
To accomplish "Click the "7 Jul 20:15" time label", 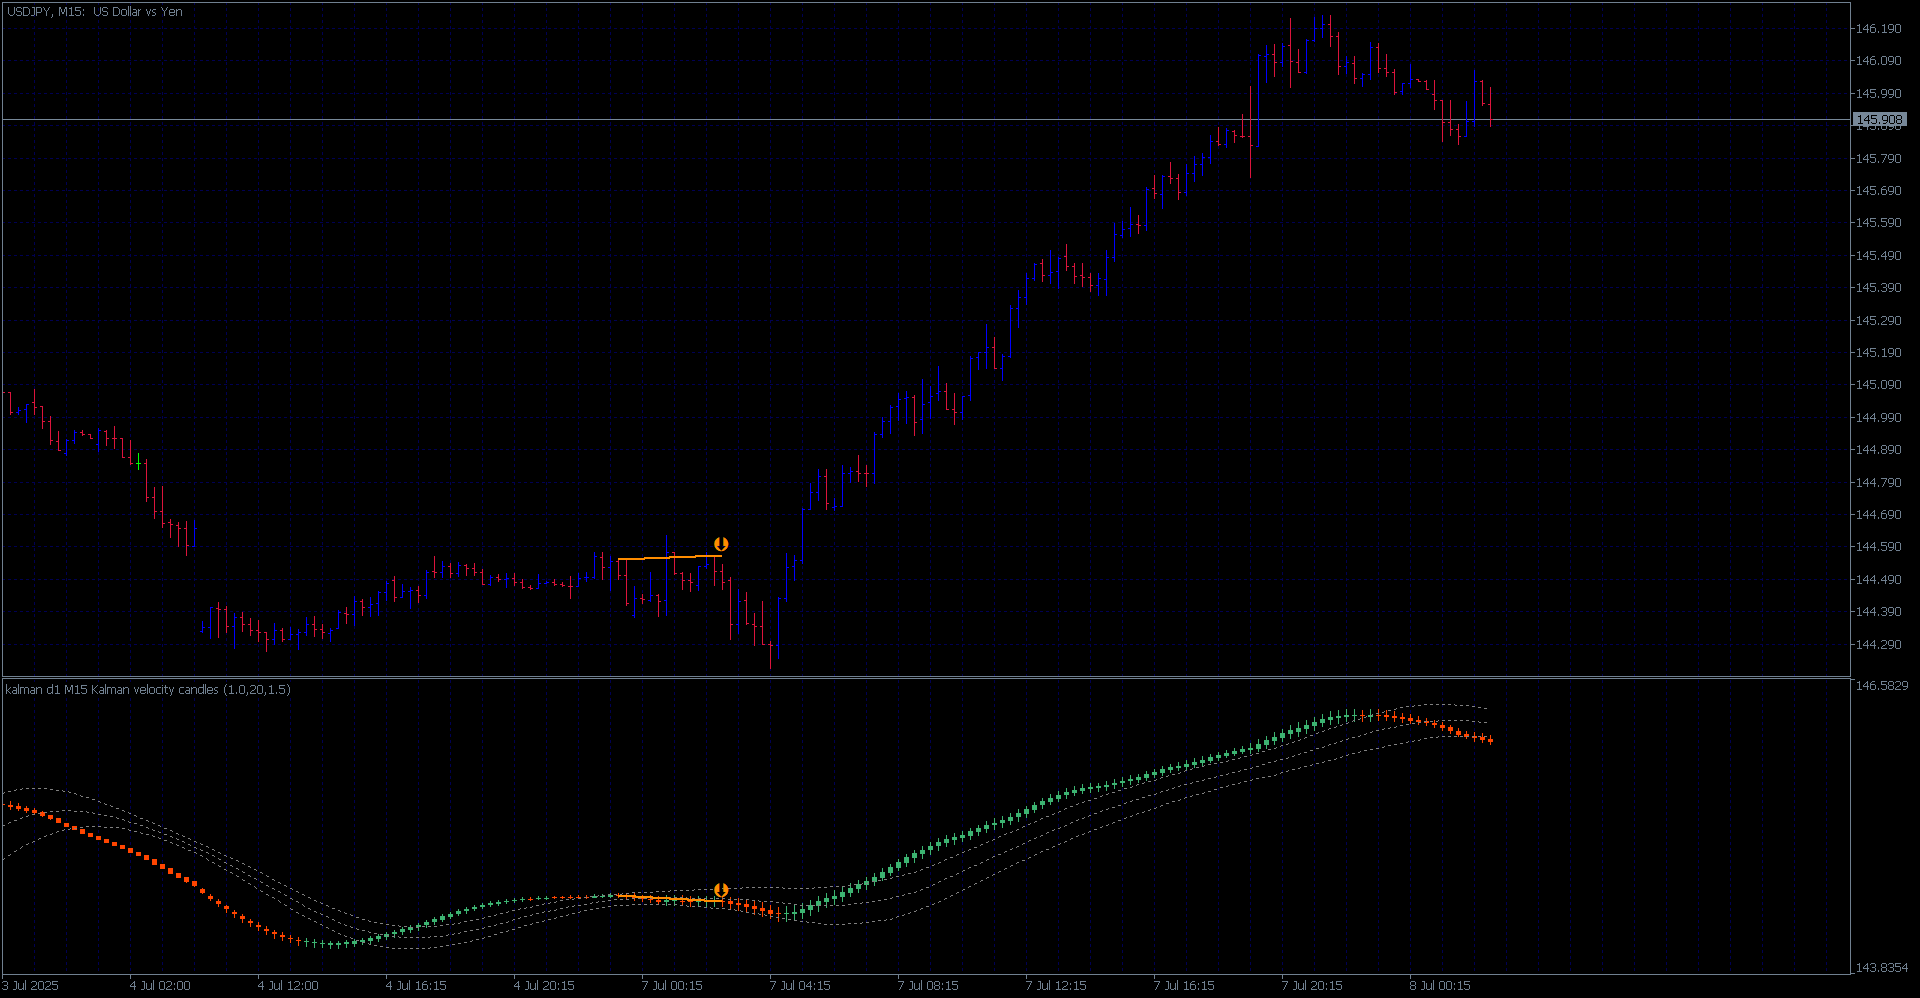I will (1312, 986).
